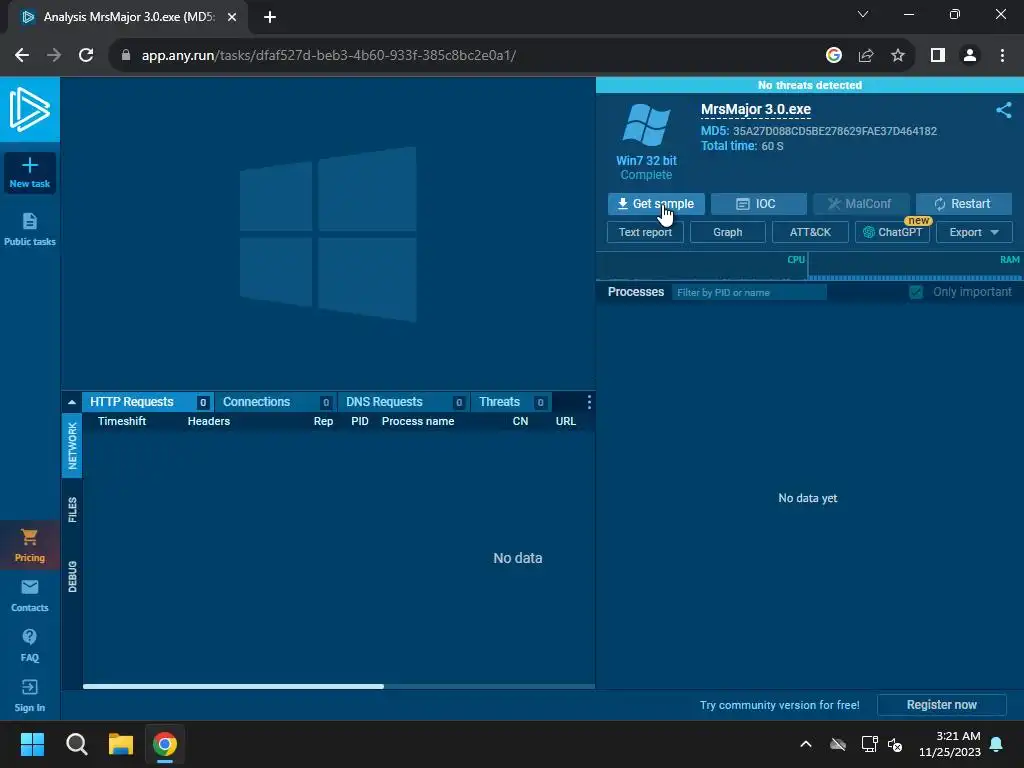Click the MalConf button

[x=860, y=204]
